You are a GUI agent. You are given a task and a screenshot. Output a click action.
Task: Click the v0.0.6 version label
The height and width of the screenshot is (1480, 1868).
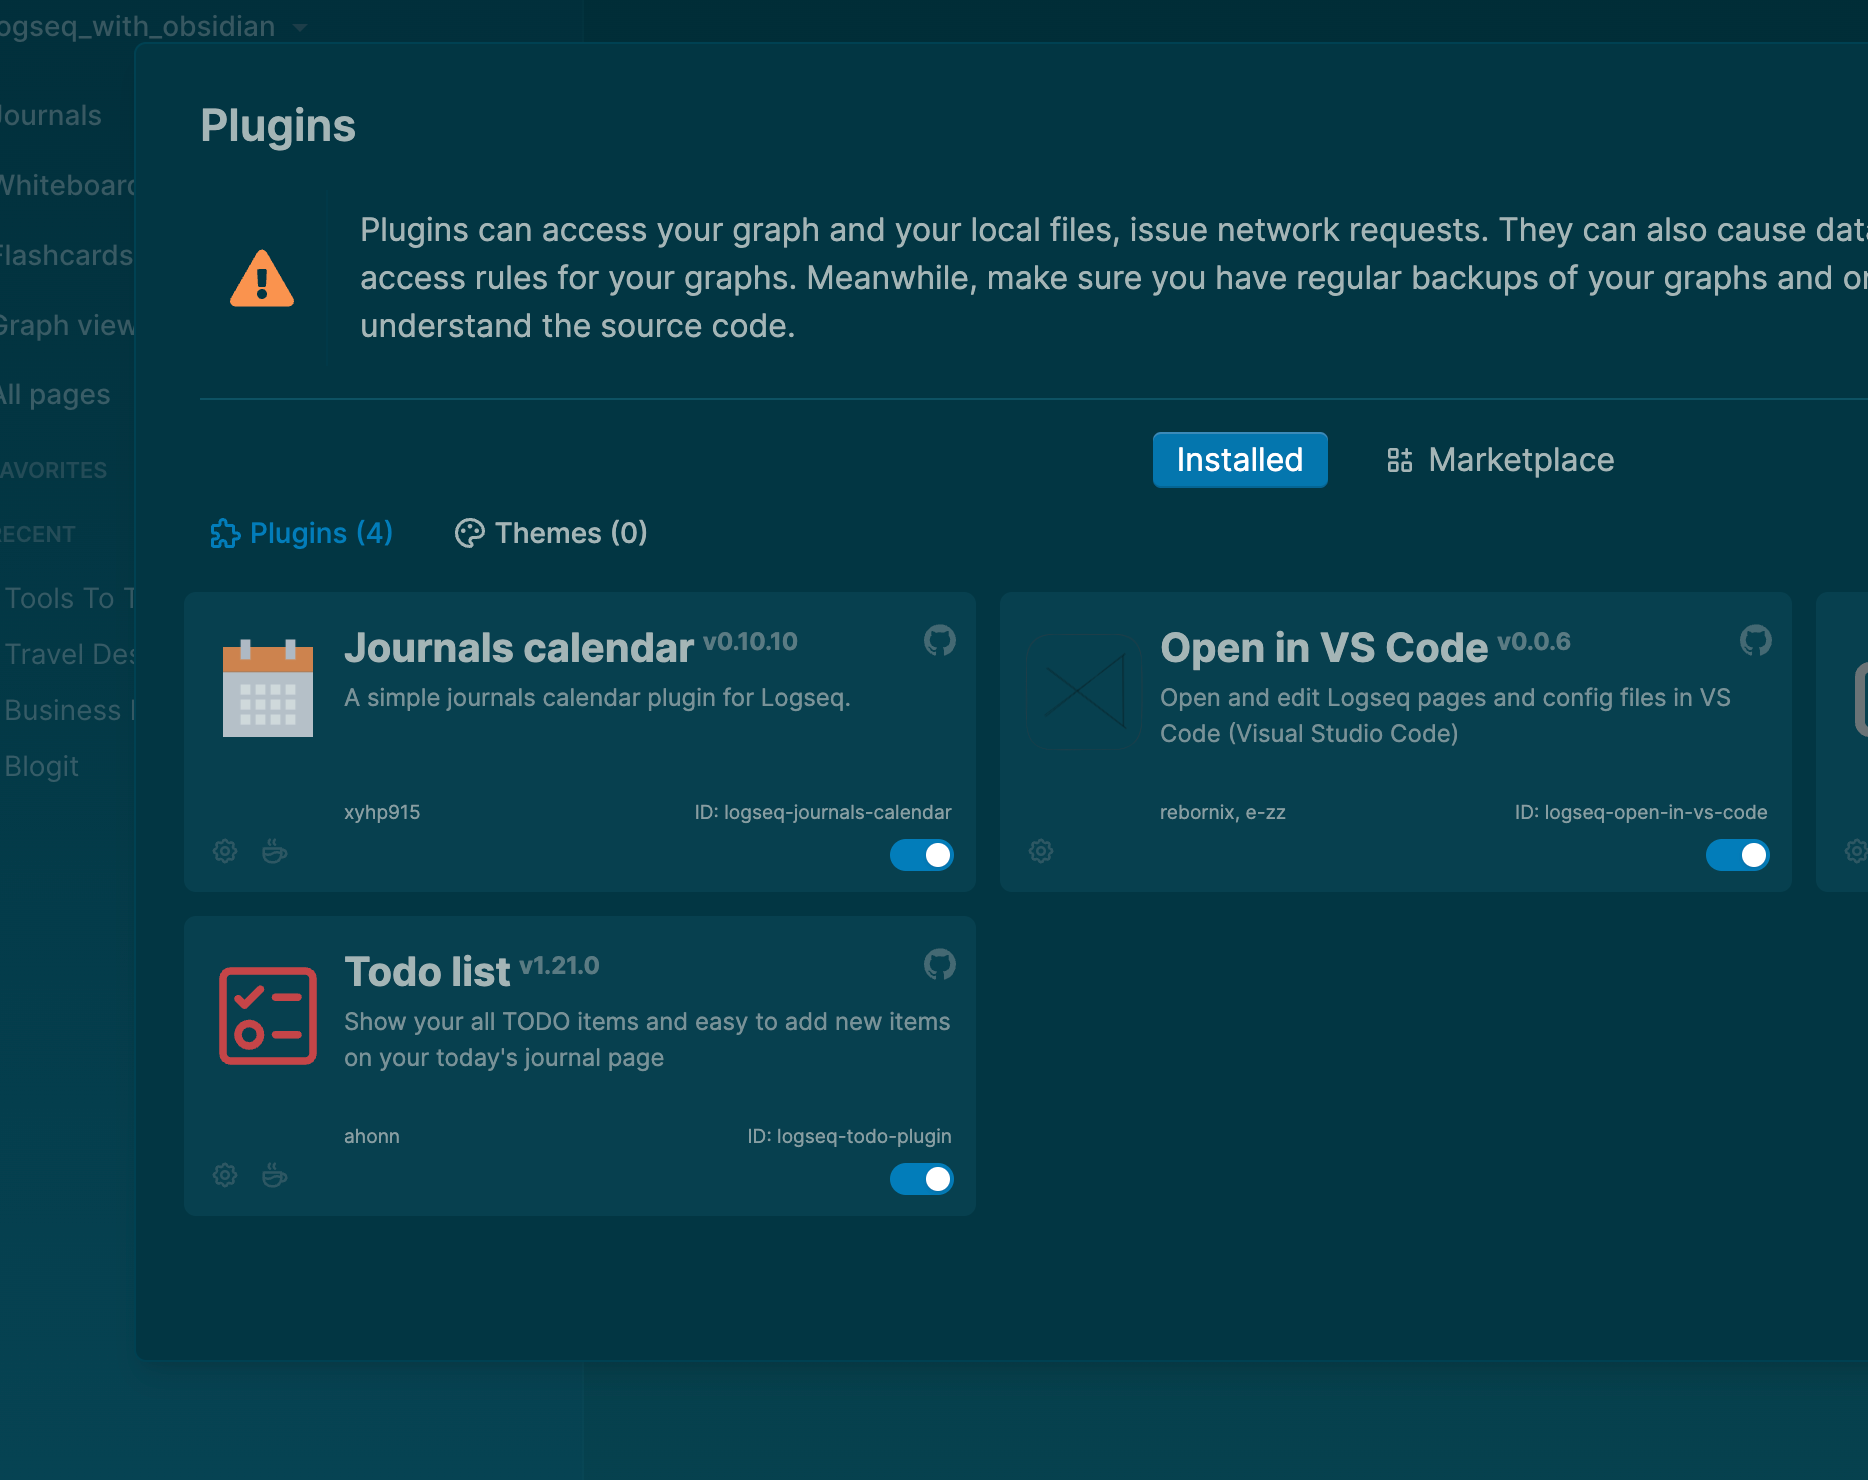point(1534,641)
